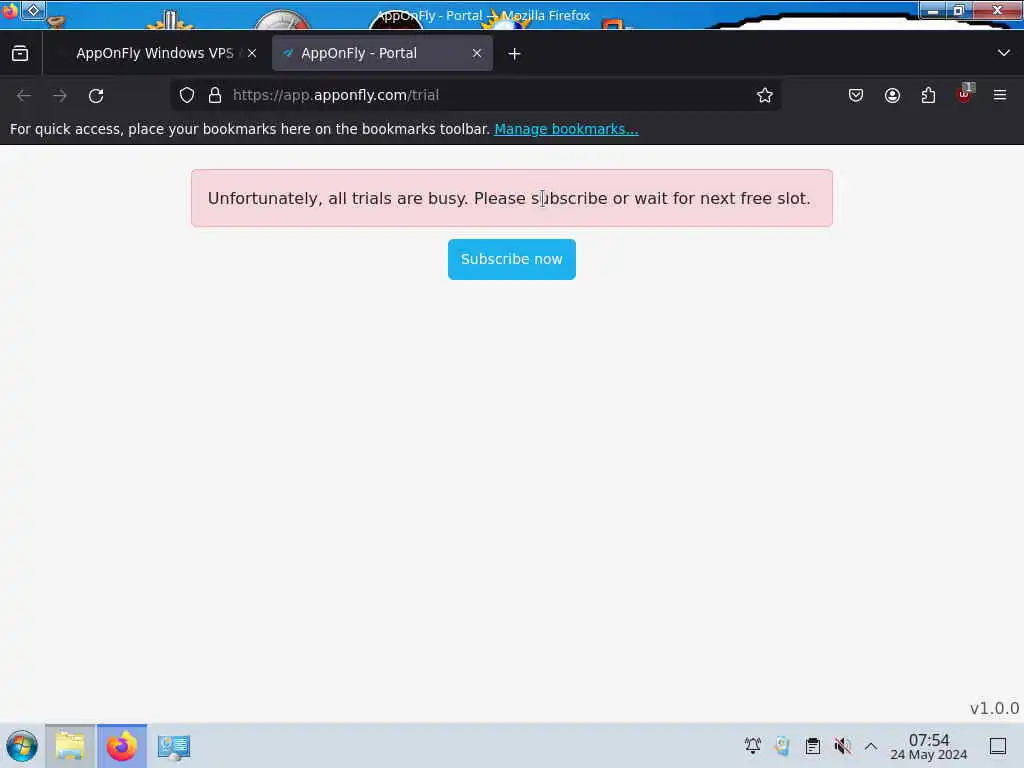1024x768 pixels.
Task: Activate Firefox from the taskbar
Action: pos(122,746)
